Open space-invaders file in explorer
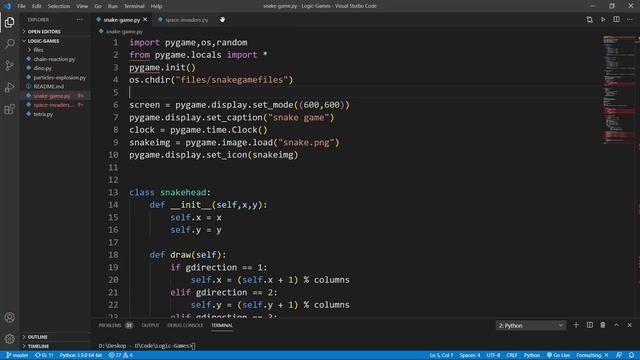The image size is (640, 360). [53, 105]
